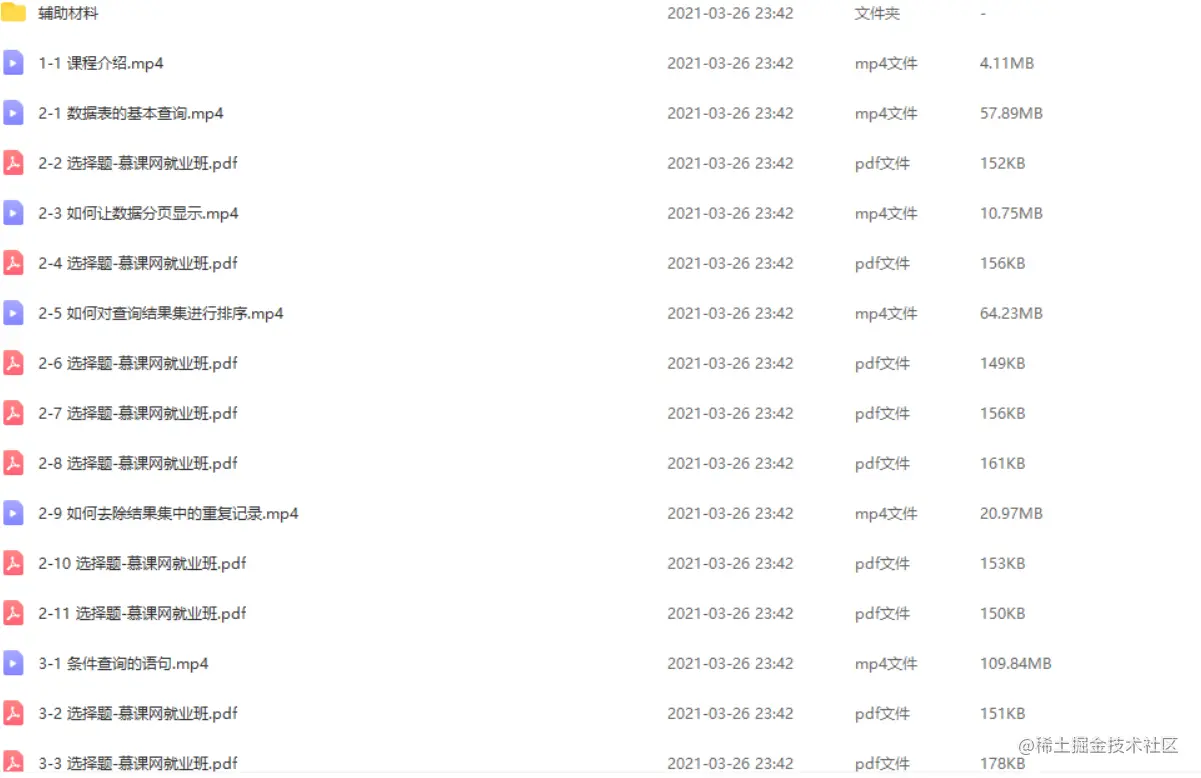Click file name 1-1 课程介绍.mp4
Image resolution: width=1201 pixels, height=778 pixels.
pyautogui.click(x=101, y=63)
